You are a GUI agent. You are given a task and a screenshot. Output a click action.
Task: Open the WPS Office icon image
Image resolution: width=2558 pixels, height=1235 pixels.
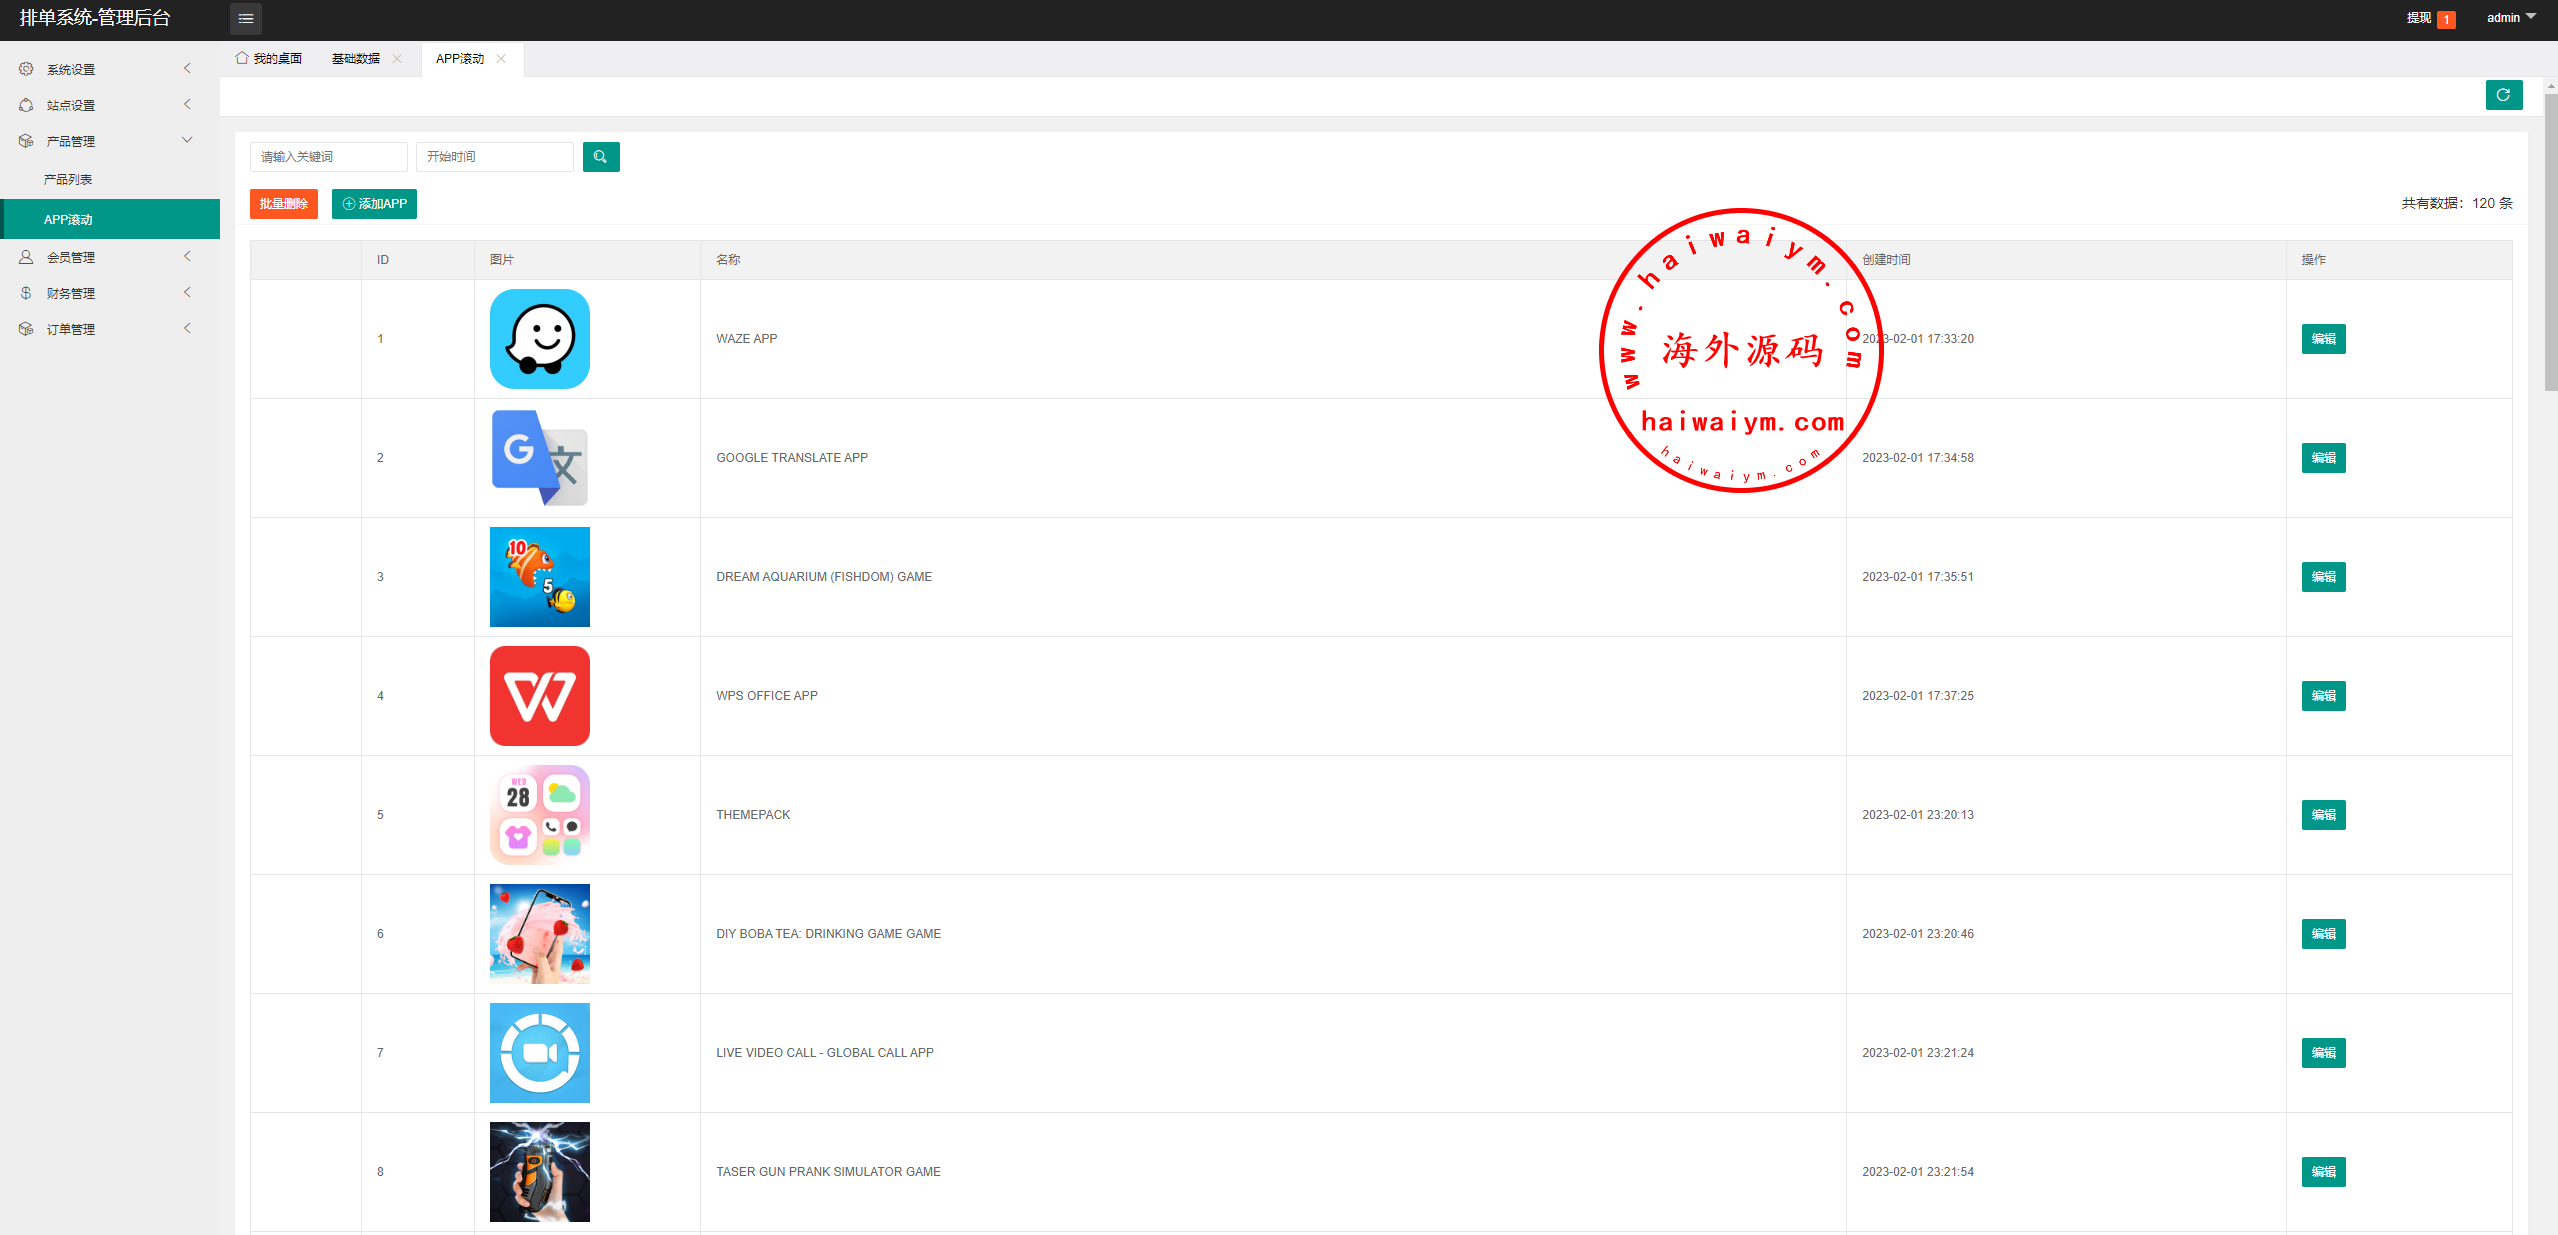pyautogui.click(x=540, y=696)
